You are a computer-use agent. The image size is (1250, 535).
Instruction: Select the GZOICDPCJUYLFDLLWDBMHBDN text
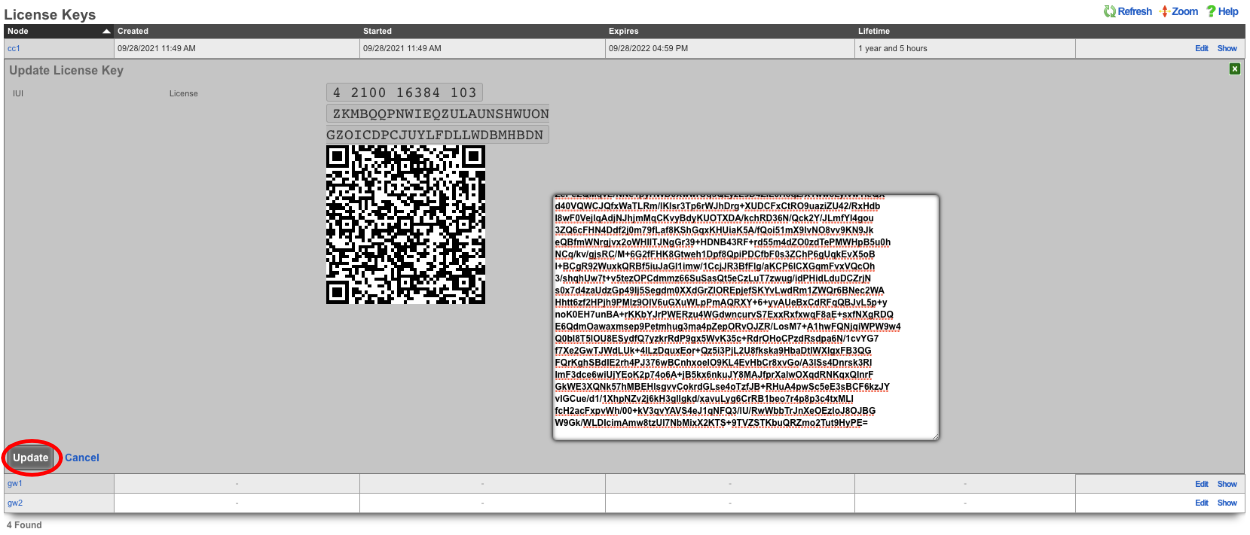point(437,135)
